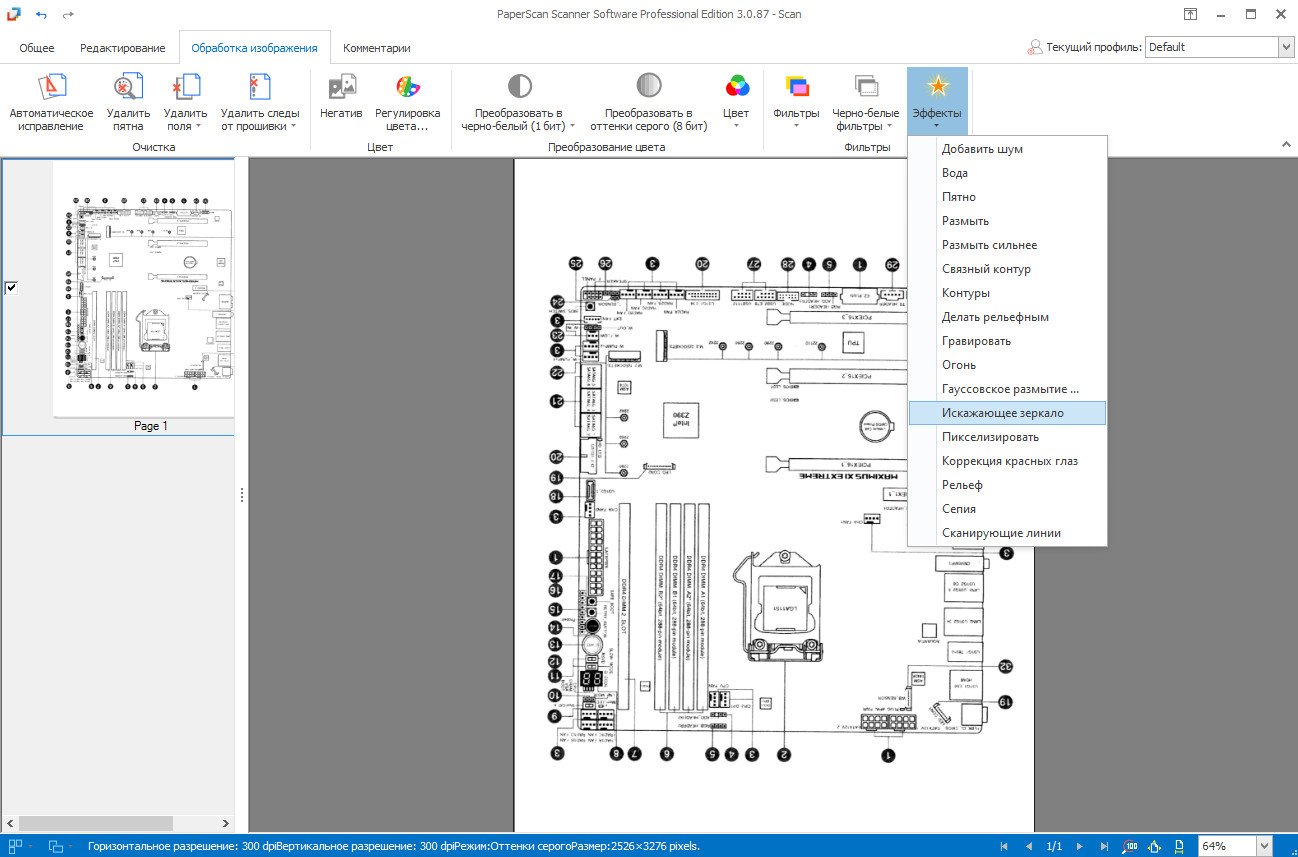Image resolution: width=1298 pixels, height=857 pixels.
Task: Click the Автоматическое исправление icon
Action: point(51,88)
